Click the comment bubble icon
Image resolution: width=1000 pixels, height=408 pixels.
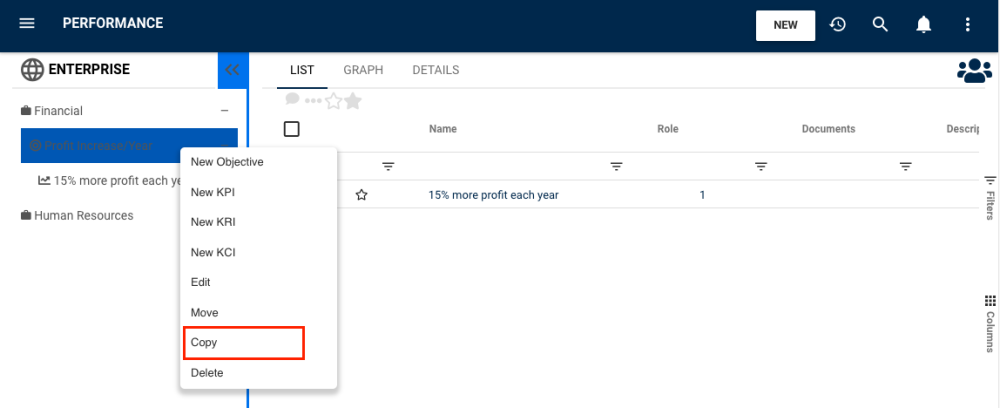(292, 100)
